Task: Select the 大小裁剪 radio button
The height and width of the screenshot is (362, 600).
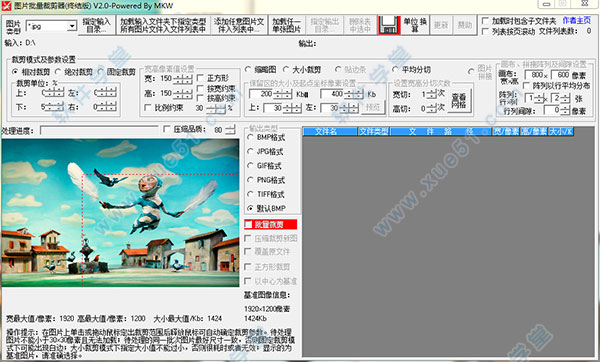Action: tap(286, 70)
